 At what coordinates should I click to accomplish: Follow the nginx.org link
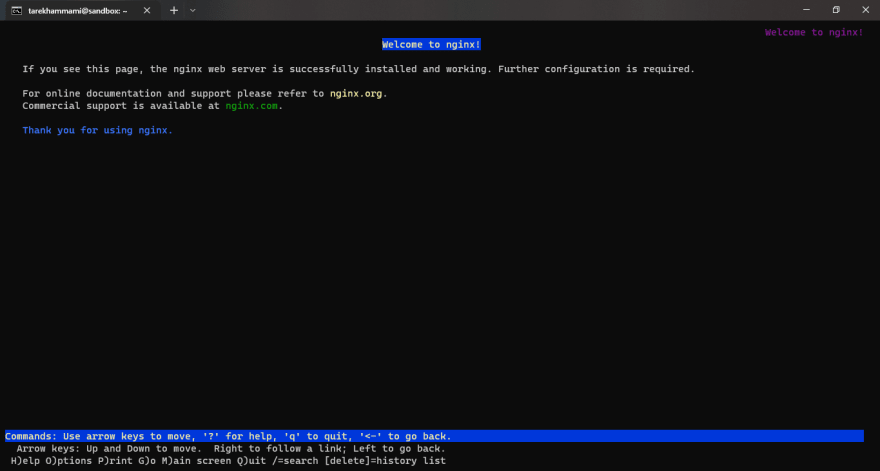coord(356,94)
